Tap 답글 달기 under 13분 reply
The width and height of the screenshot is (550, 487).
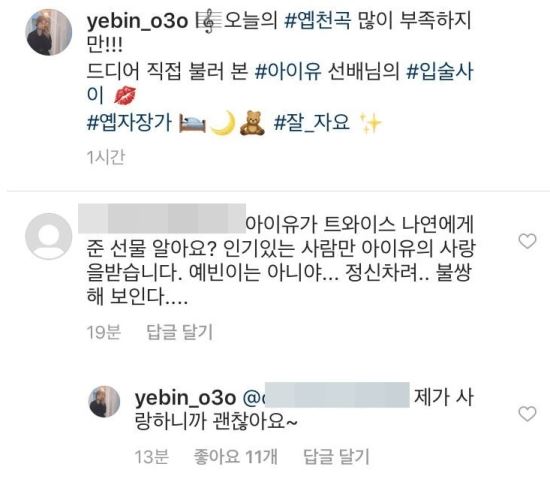[x=336, y=456]
